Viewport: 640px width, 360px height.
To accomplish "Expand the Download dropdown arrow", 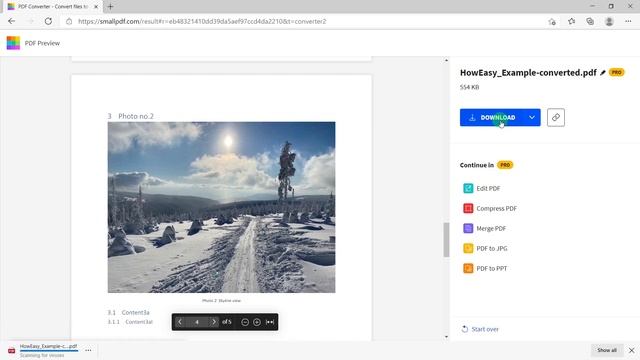I will (x=532, y=118).
